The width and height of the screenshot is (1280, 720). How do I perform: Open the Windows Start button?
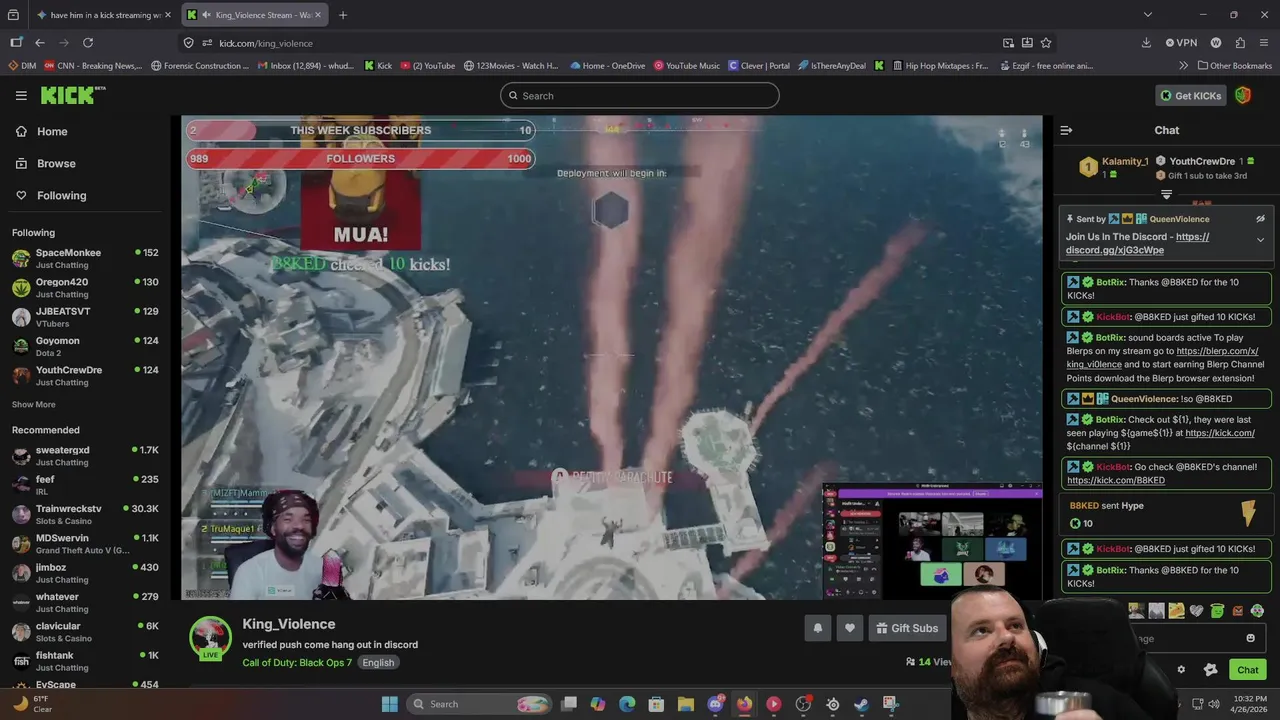[x=389, y=704]
